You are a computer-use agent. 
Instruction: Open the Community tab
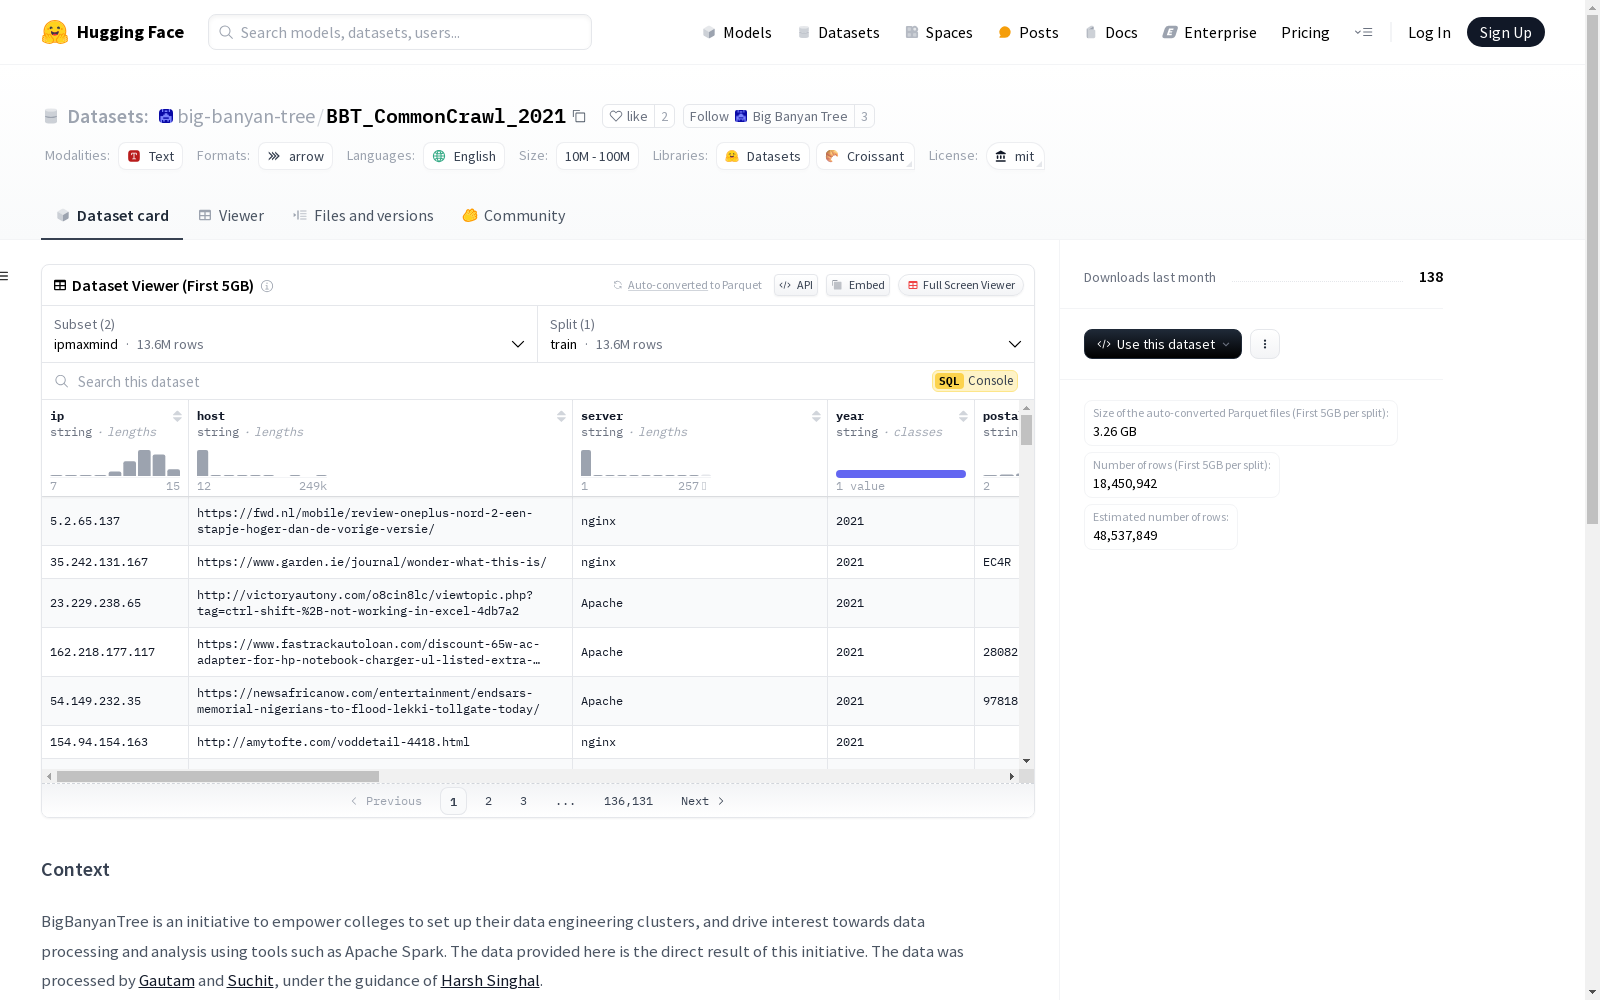point(514,215)
